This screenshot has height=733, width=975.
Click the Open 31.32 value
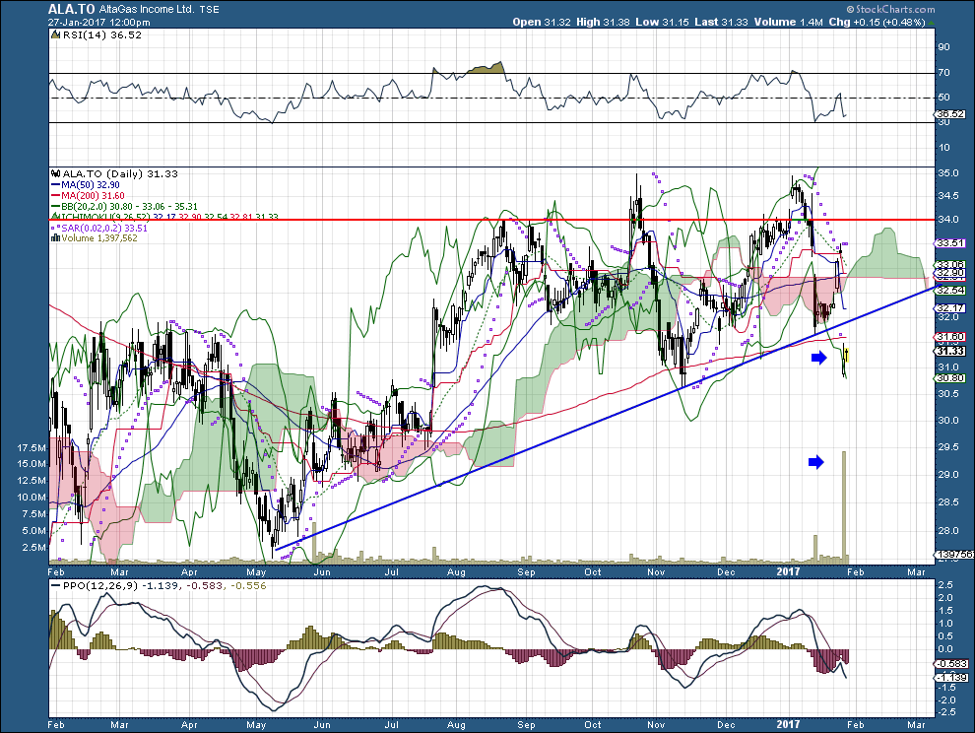pos(542,22)
